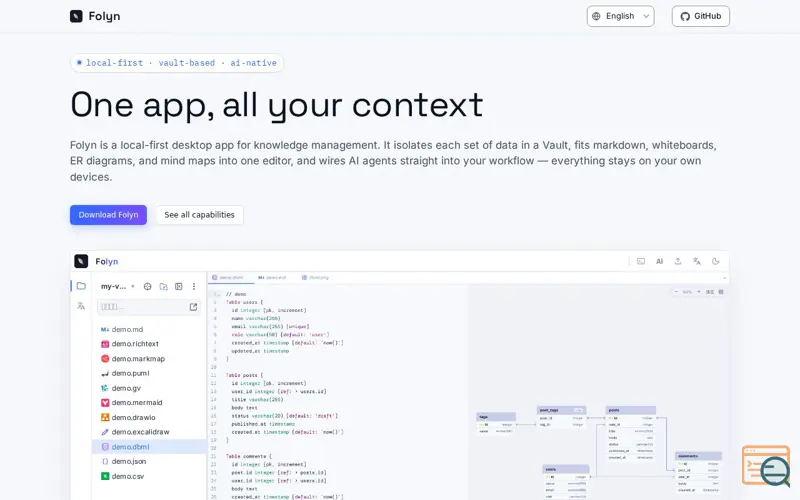This screenshot has height=500, width=800.
Task: Click See all capabilities
Action: [199, 215]
